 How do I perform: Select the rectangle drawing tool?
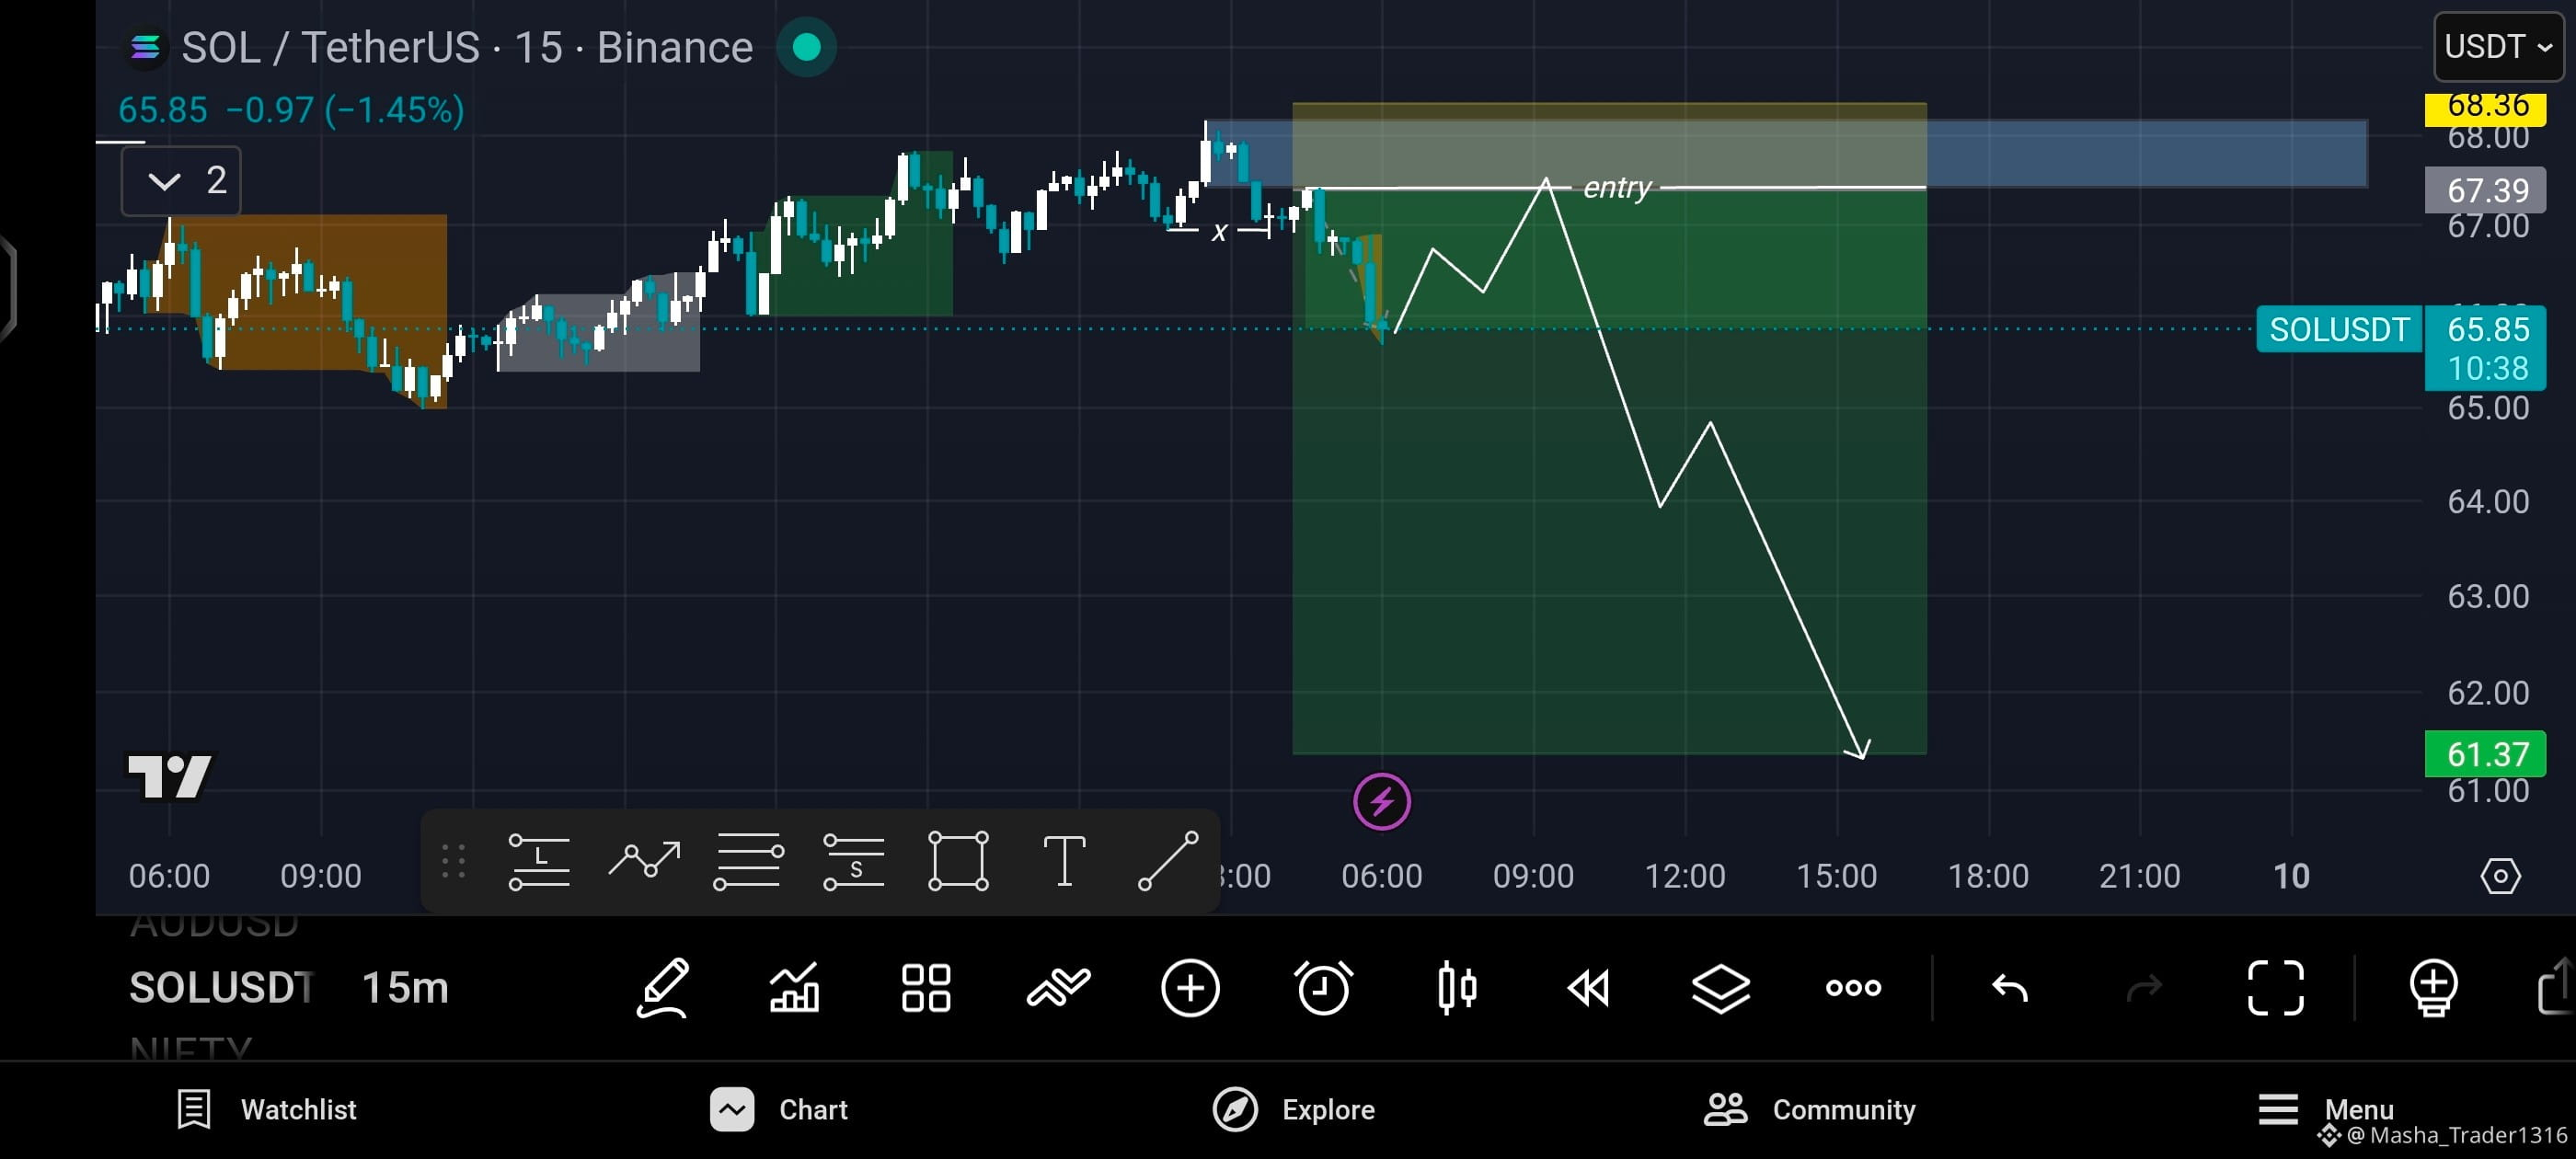(958, 861)
